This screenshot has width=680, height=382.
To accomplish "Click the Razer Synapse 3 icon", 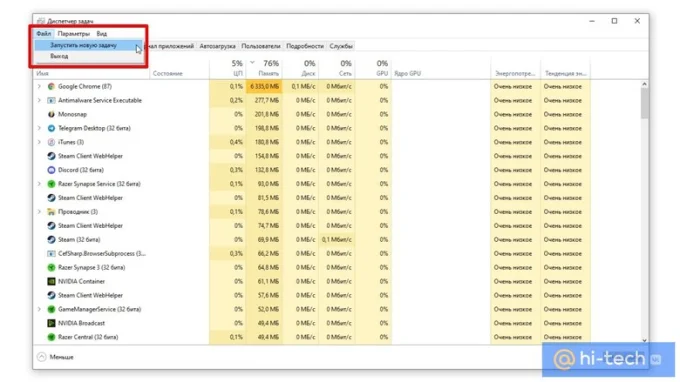I will (x=51, y=267).
